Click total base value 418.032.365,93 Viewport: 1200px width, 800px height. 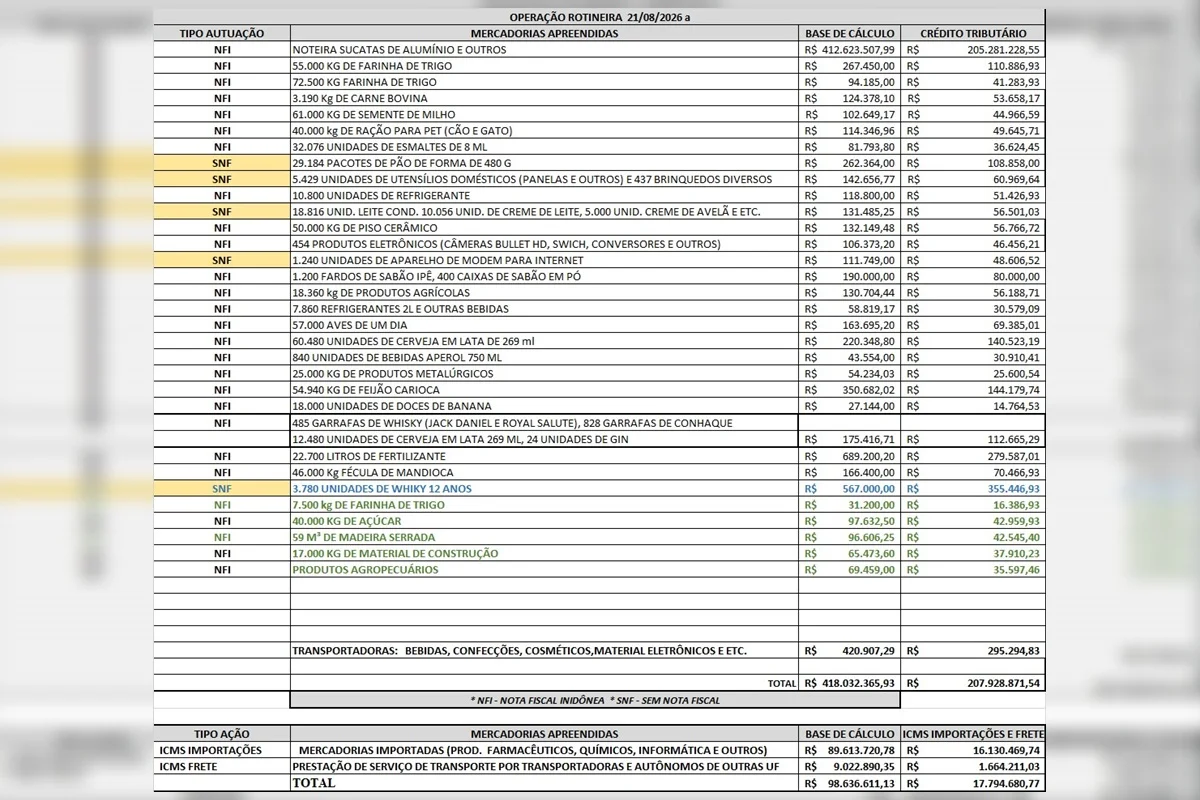857,683
